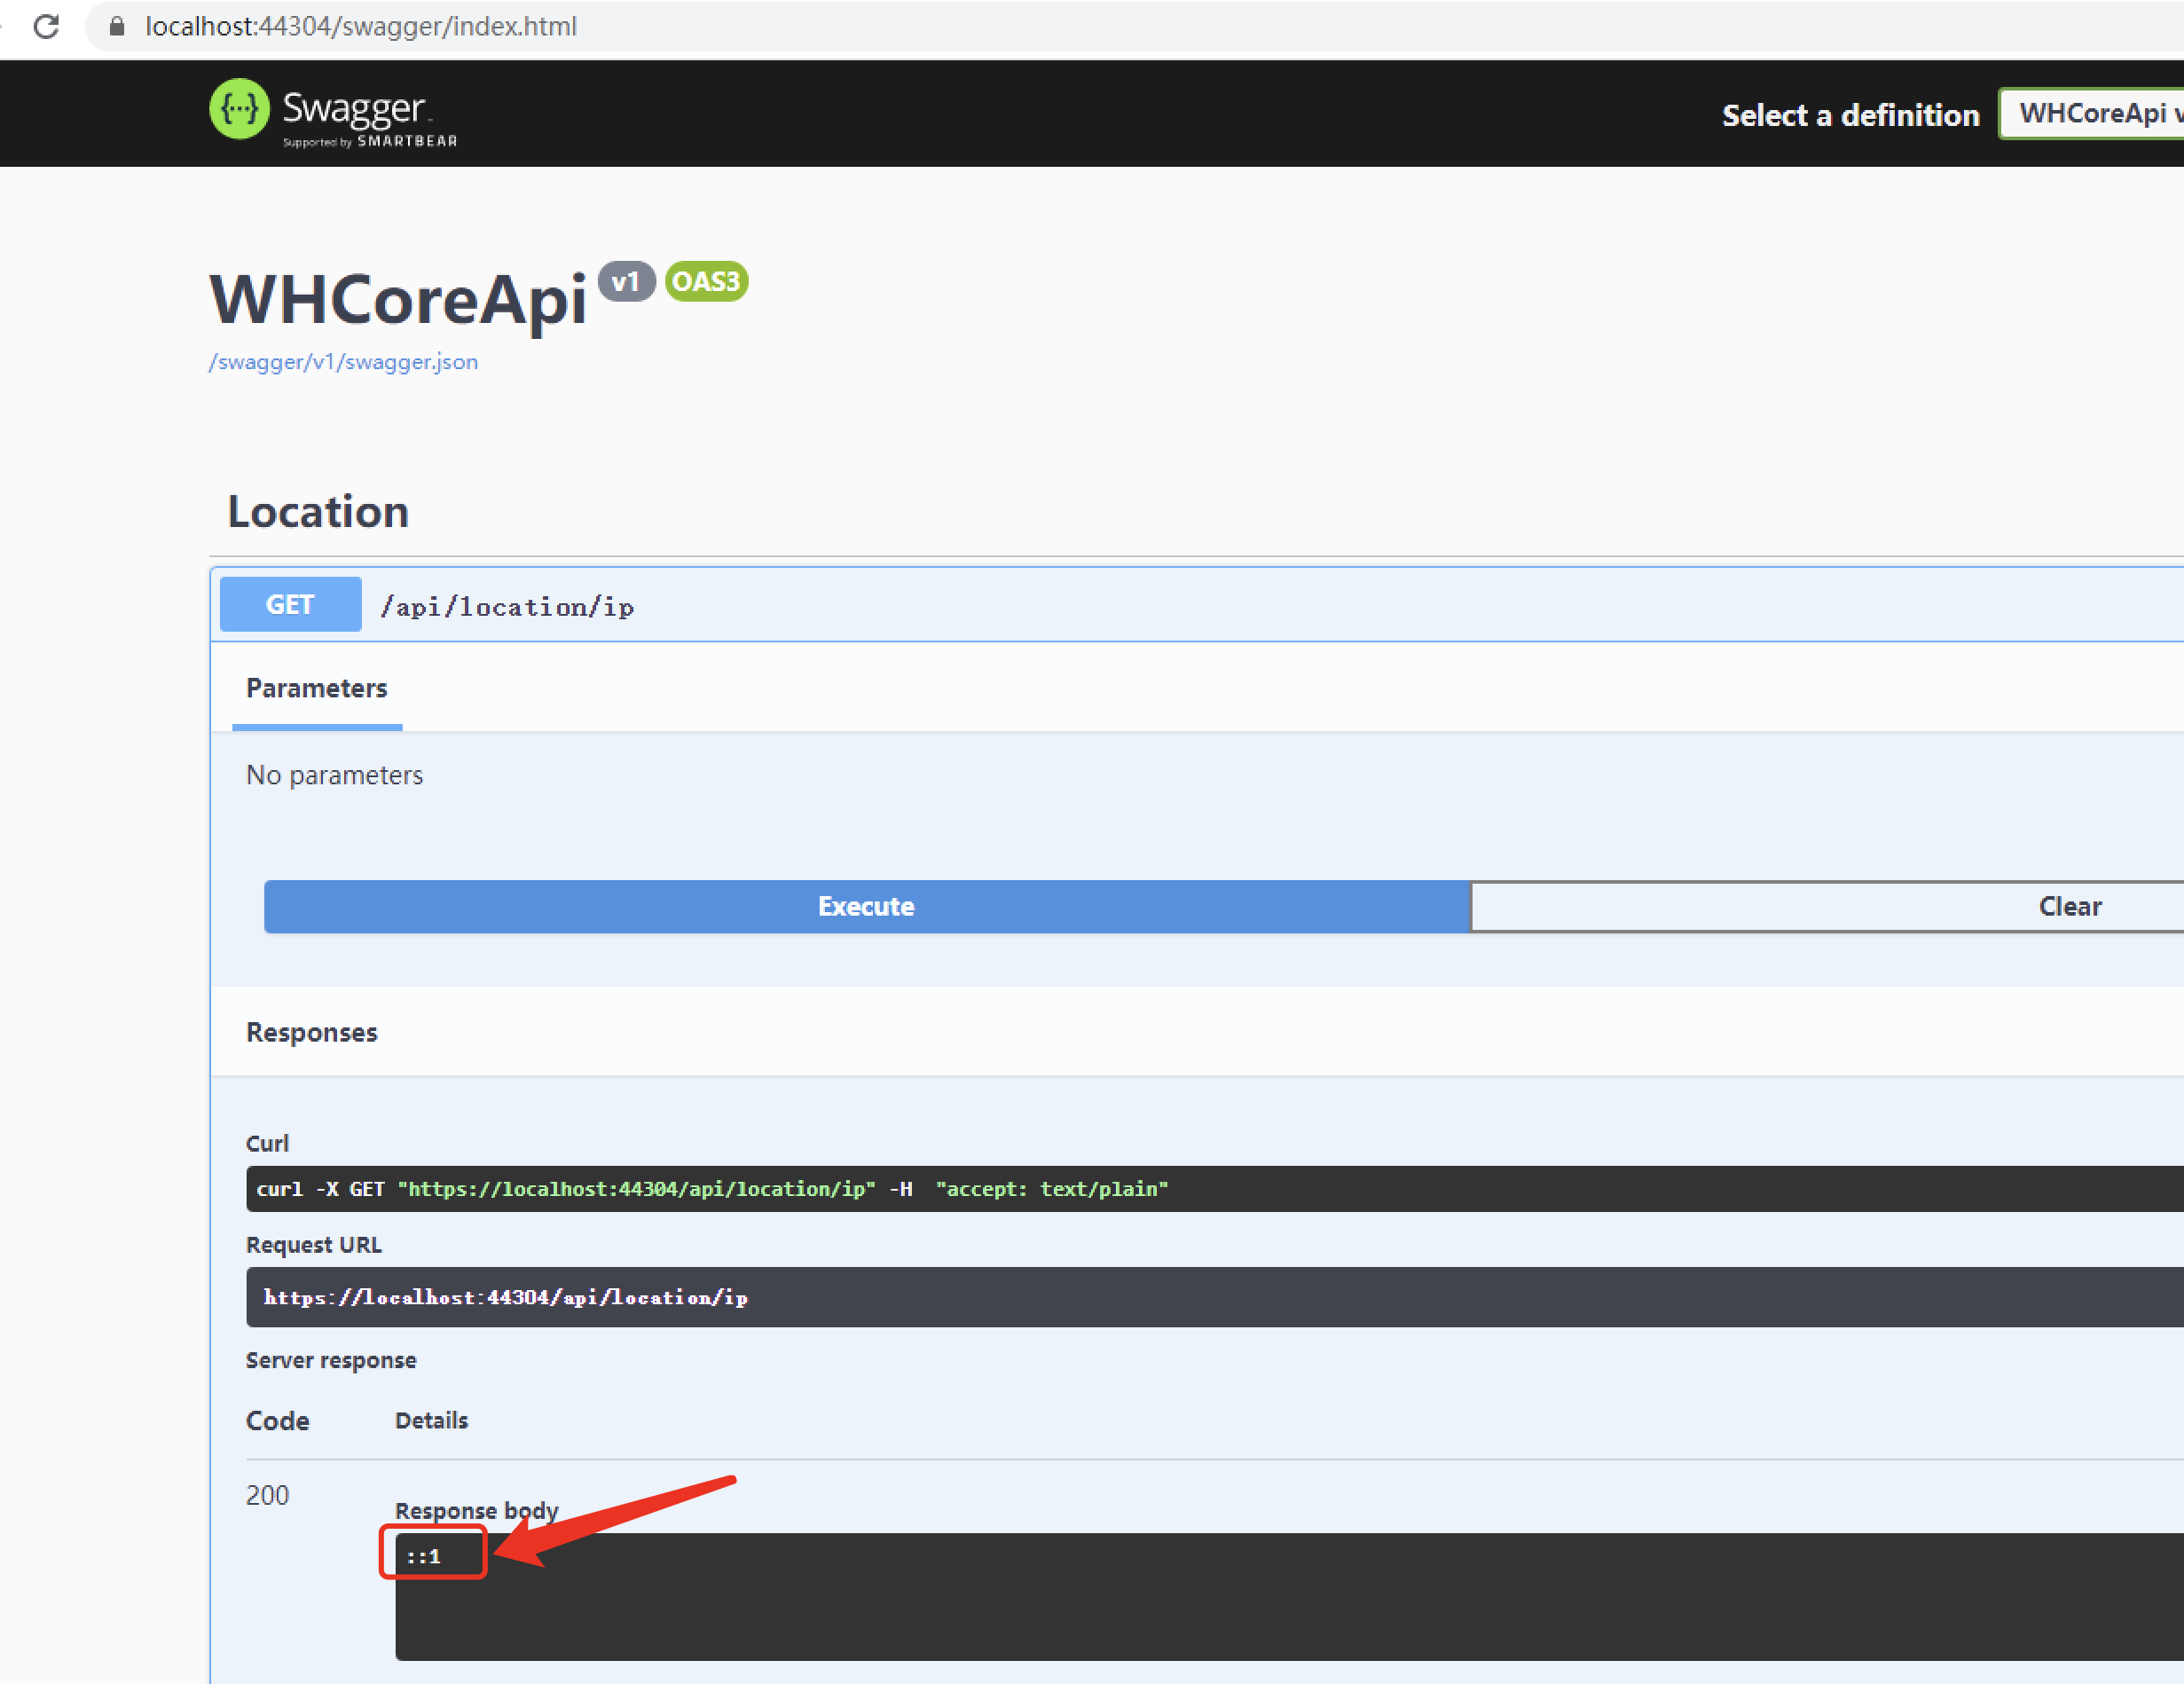The image size is (2184, 1684).
Task: Click the Swagger wordmark text
Action: point(354,107)
